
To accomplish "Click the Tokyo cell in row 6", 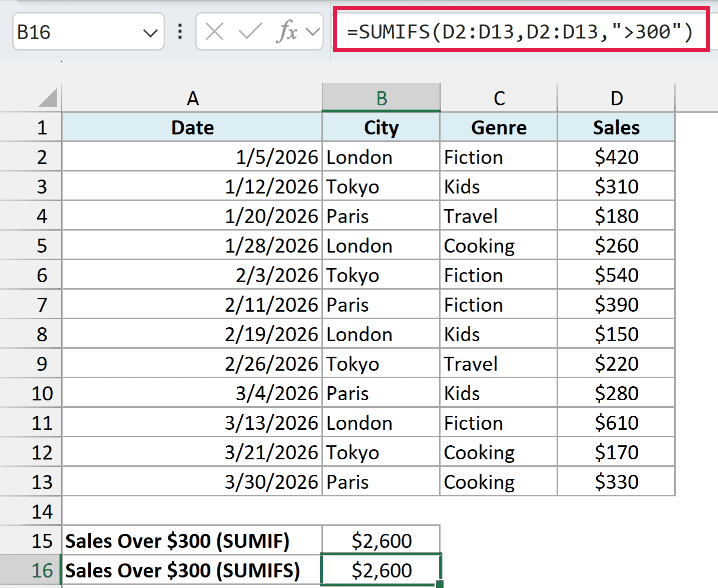I will click(x=381, y=275).
